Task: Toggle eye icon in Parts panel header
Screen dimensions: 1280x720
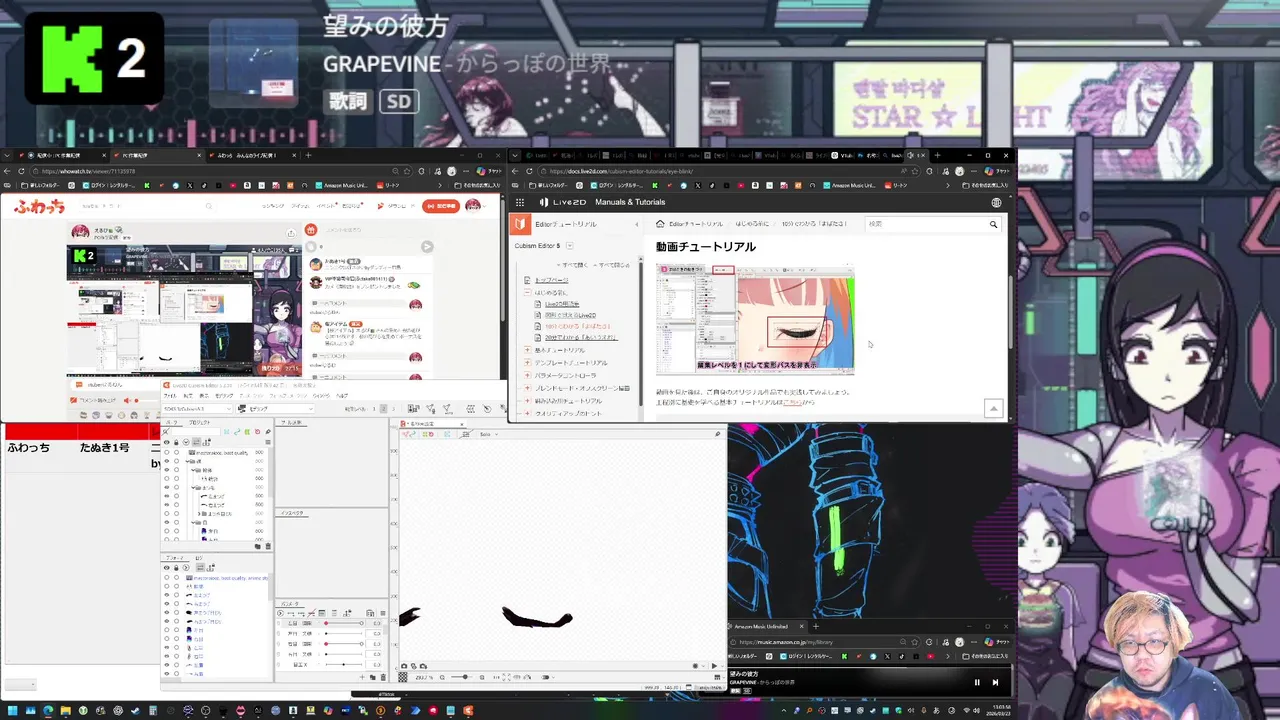Action: [167, 442]
